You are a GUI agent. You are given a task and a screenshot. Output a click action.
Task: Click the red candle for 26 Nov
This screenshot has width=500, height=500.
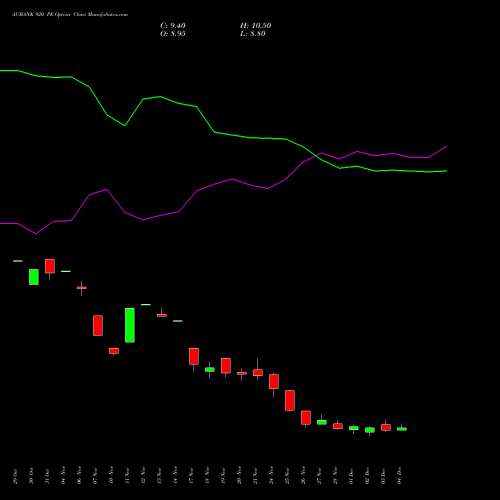tap(306, 418)
